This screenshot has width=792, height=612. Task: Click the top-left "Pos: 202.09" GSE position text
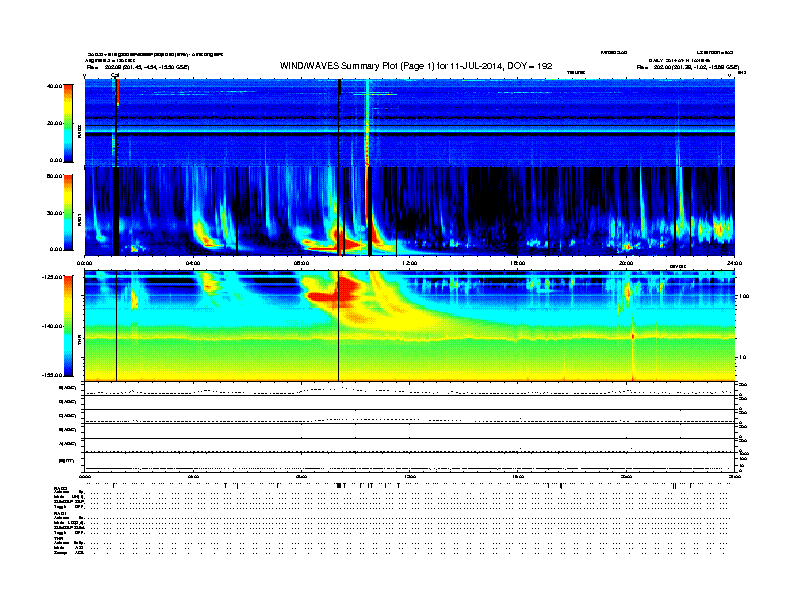click(x=138, y=67)
